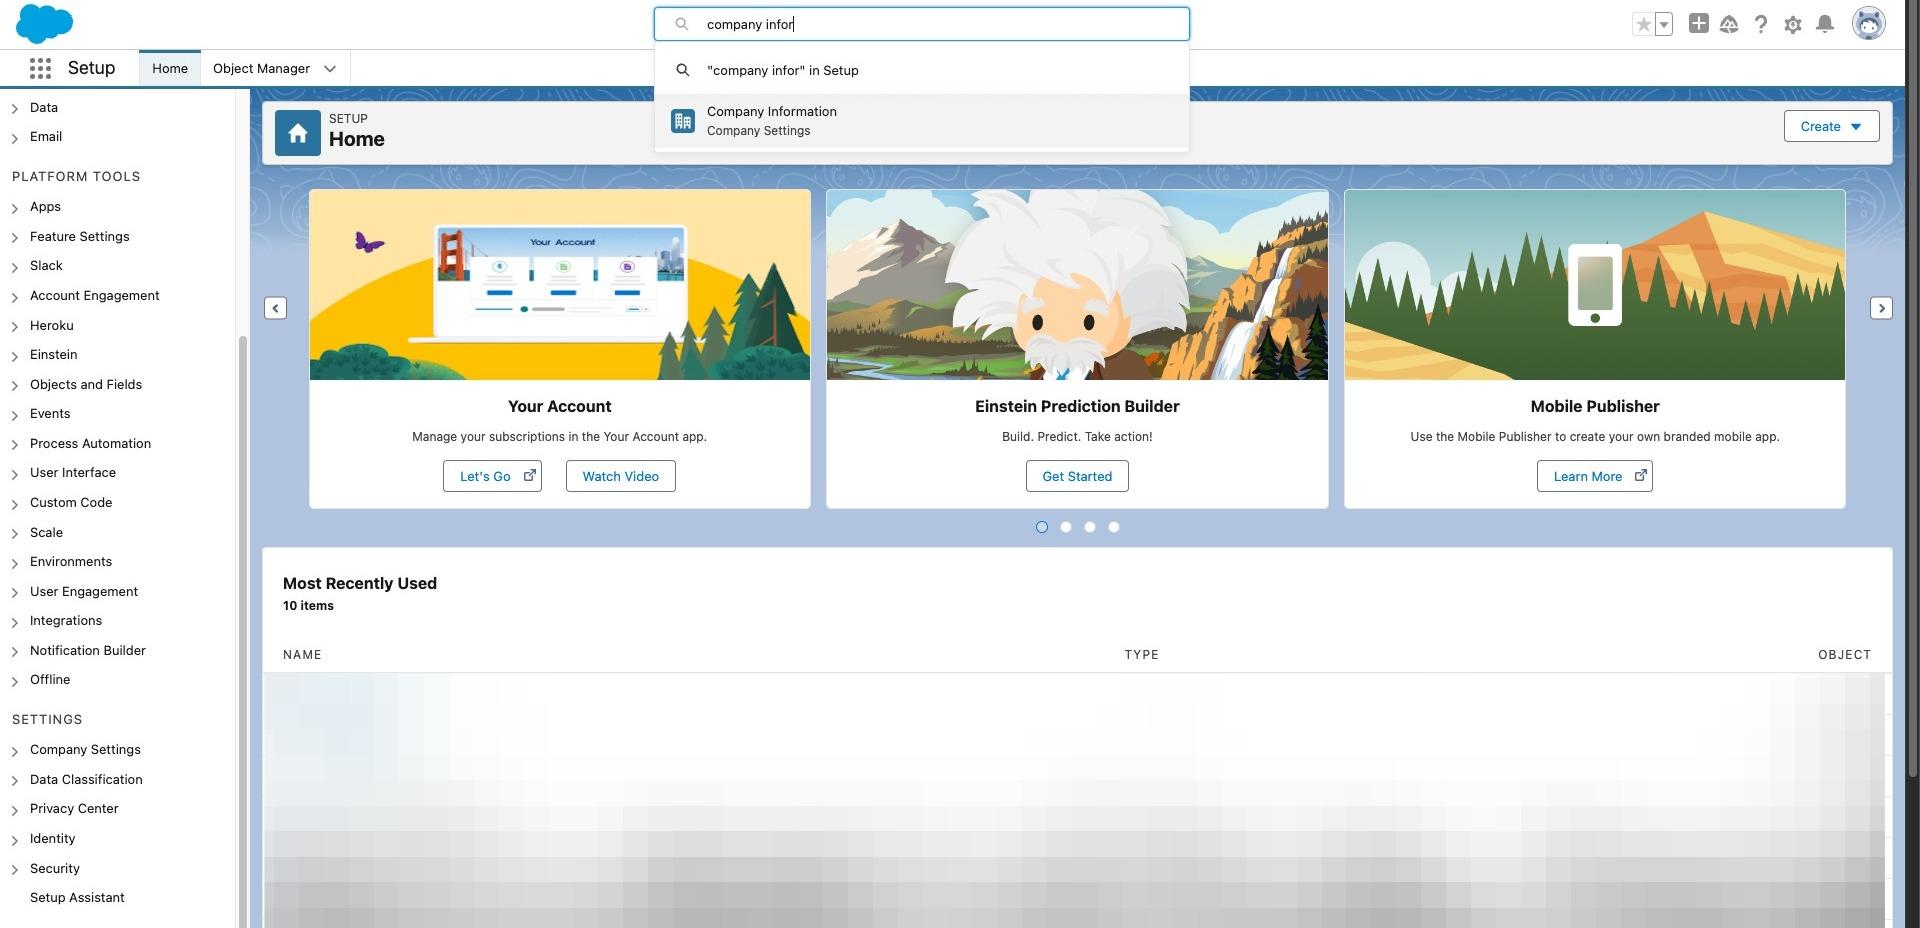Select Company Information search suggestion
The width and height of the screenshot is (1920, 928).
click(x=921, y=121)
